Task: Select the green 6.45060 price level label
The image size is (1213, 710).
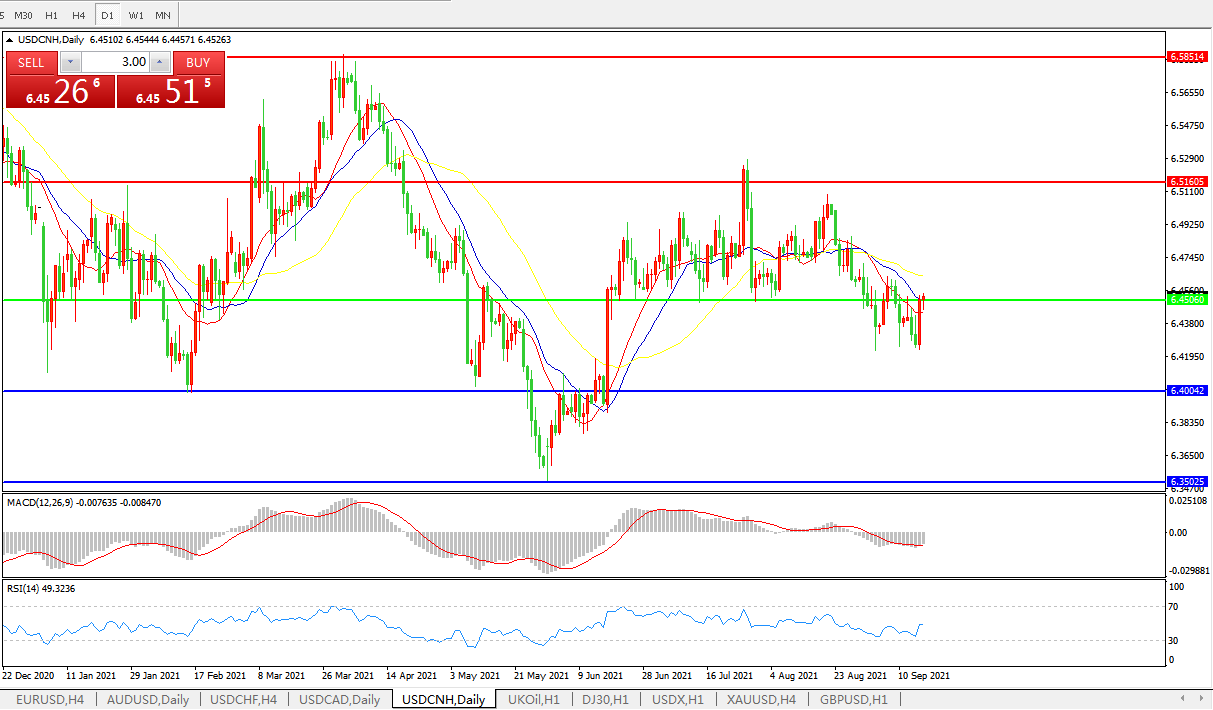Action: [x=1187, y=299]
